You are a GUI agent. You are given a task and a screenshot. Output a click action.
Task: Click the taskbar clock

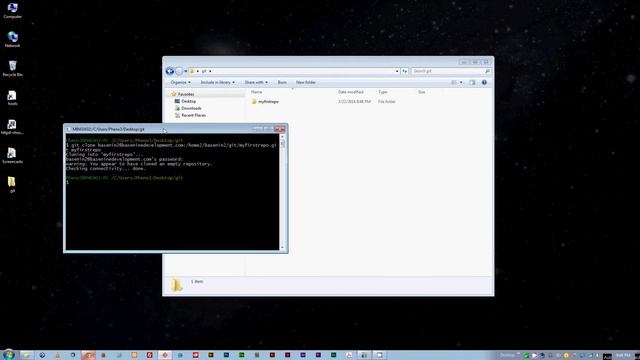pyautogui.click(x=623, y=356)
